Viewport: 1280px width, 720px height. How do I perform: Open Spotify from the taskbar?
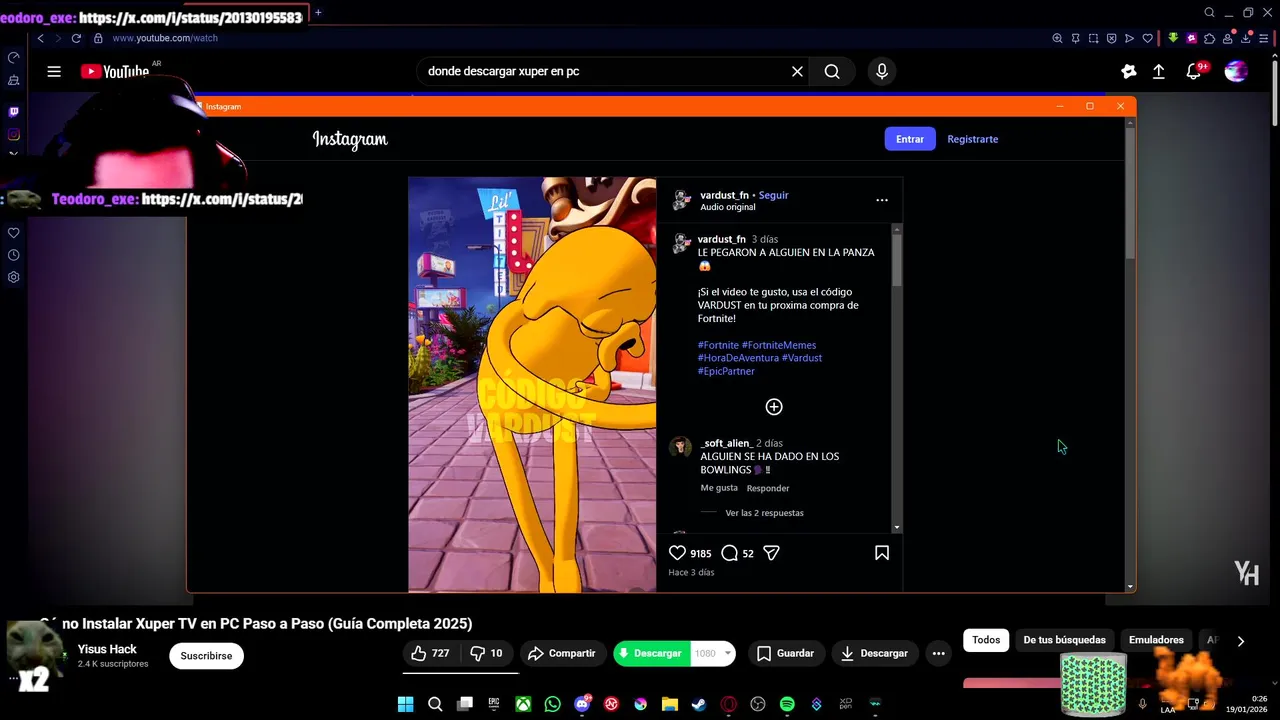pyautogui.click(x=787, y=704)
